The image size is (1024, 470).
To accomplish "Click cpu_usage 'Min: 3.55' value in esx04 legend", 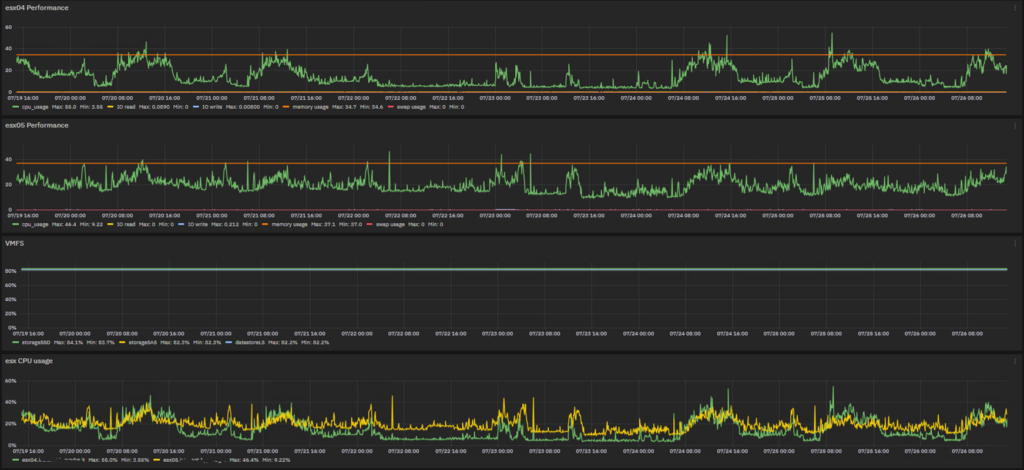I will [x=91, y=106].
